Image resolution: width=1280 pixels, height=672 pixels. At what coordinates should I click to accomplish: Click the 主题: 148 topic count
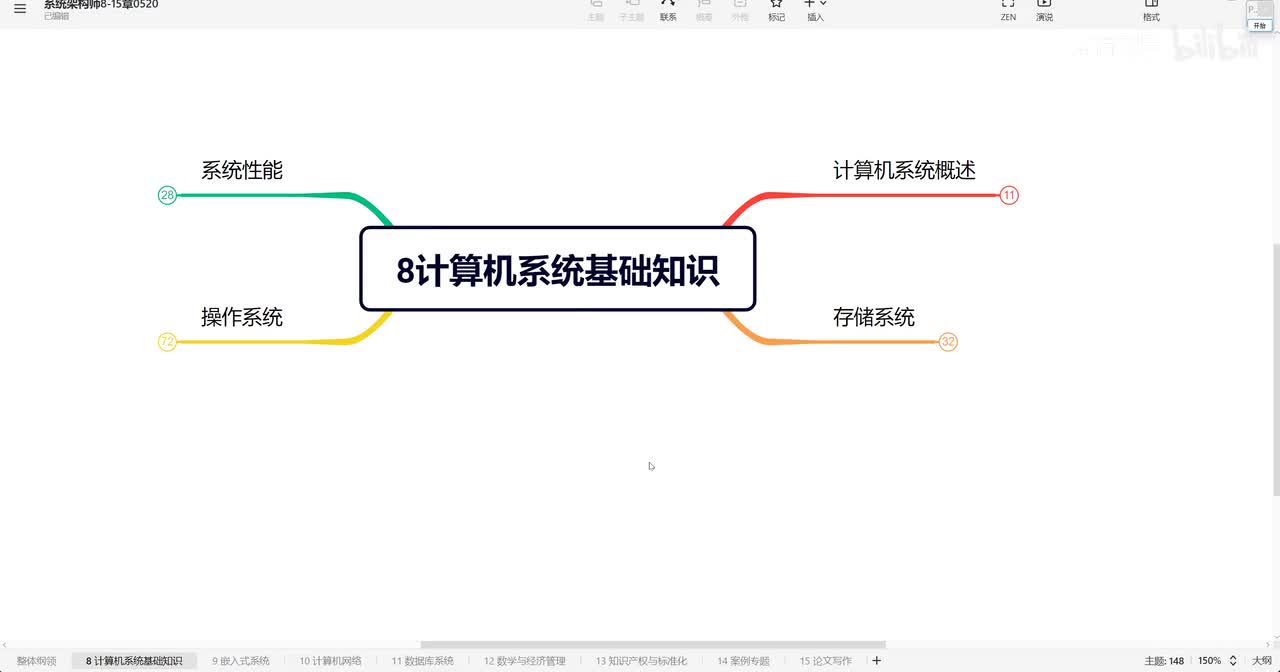(1164, 661)
